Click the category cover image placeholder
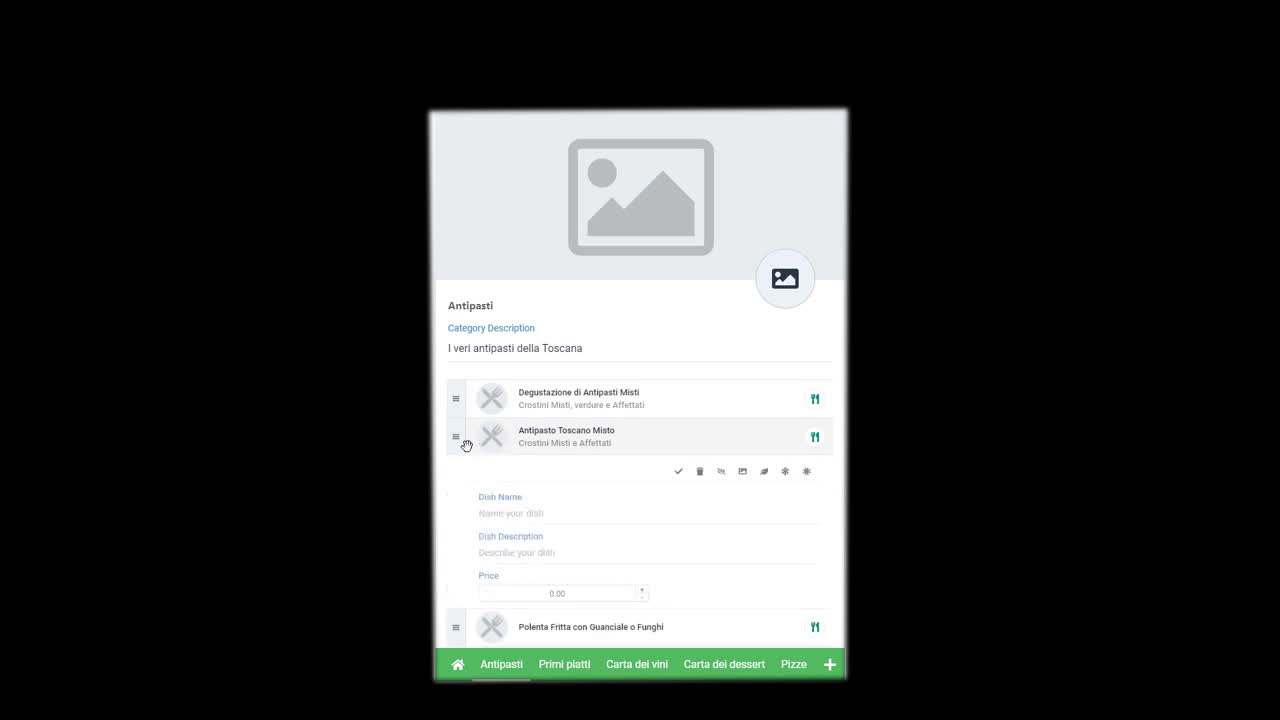The width and height of the screenshot is (1280, 720). tap(641, 197)
